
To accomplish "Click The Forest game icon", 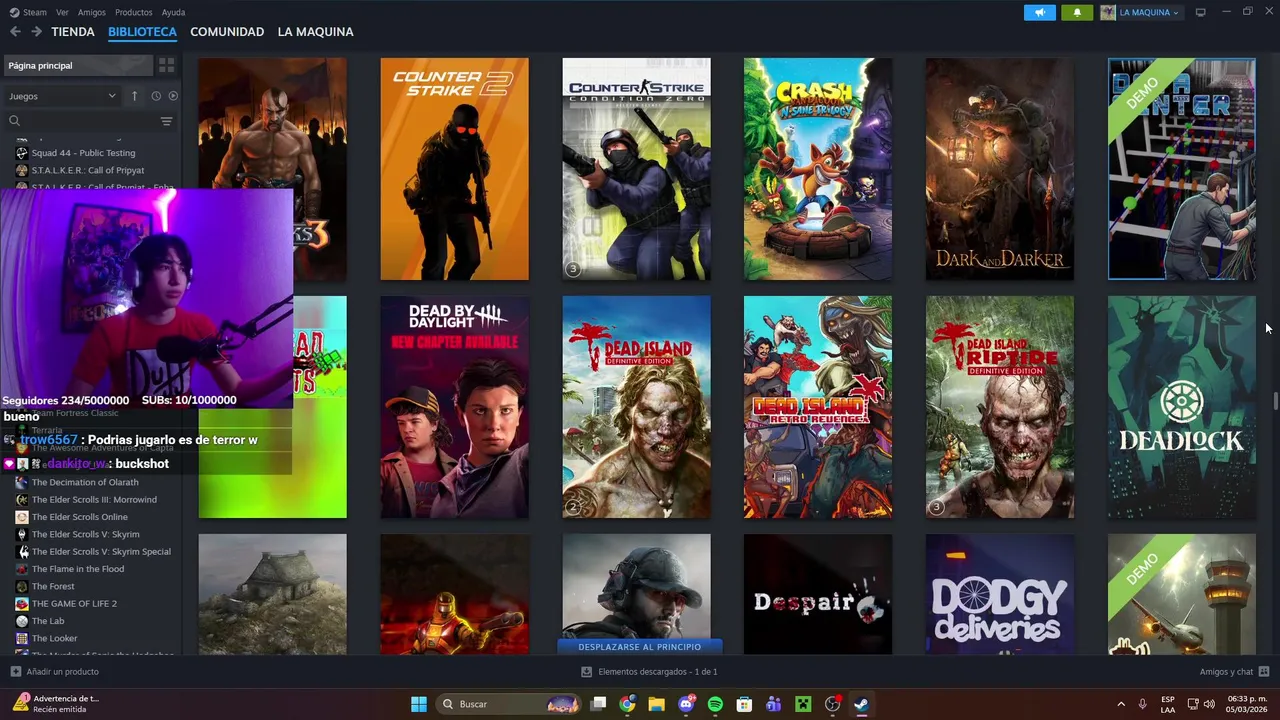I will [22, 586].
